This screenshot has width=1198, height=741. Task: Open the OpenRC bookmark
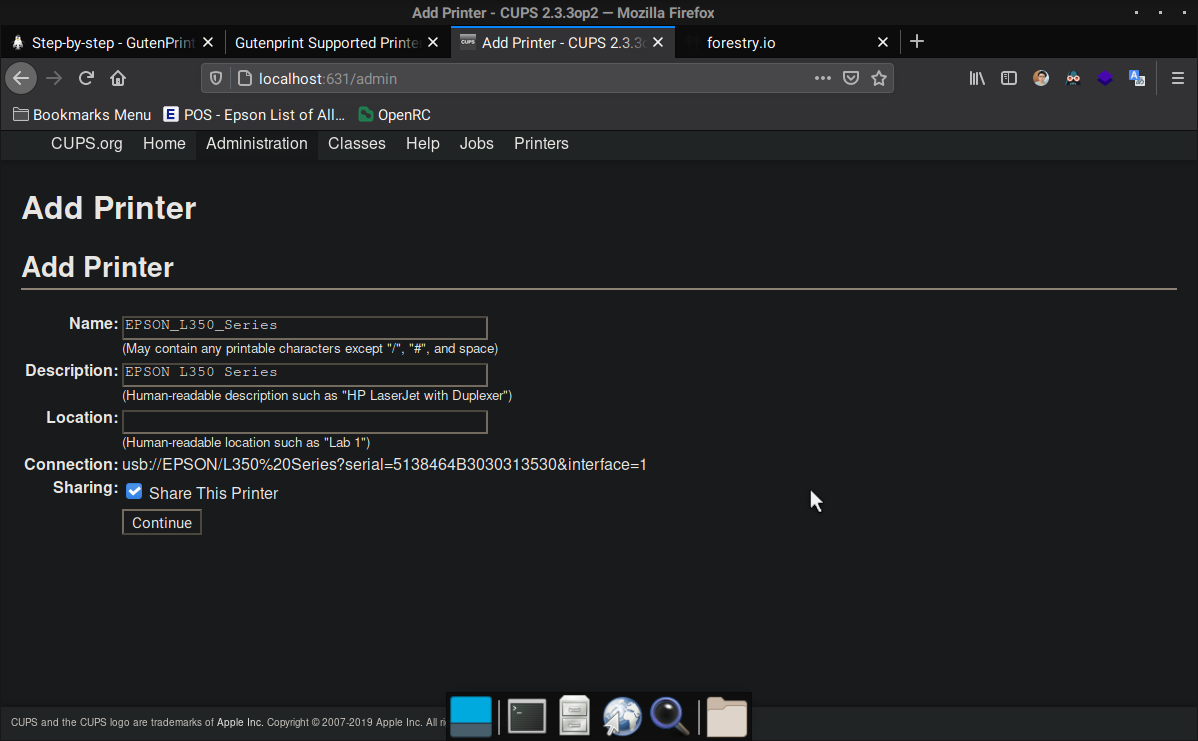(x=394, y=115)
